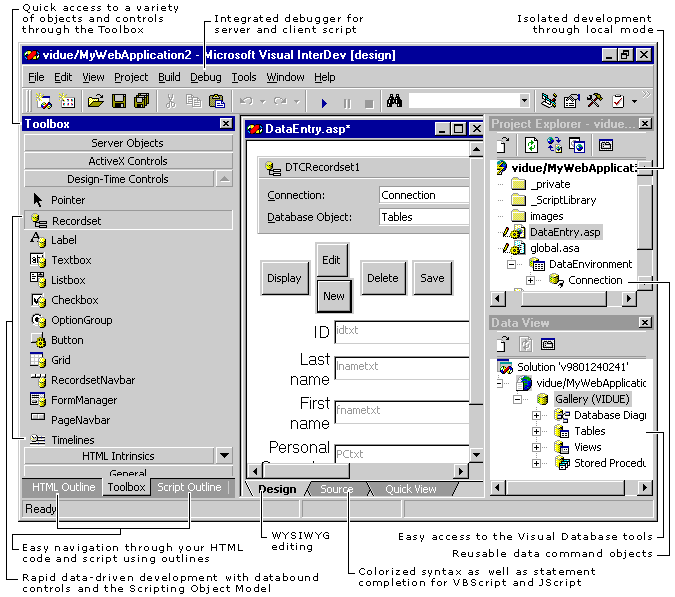
Task: Click the Save floppy disk icon
Action: point(119,102)
